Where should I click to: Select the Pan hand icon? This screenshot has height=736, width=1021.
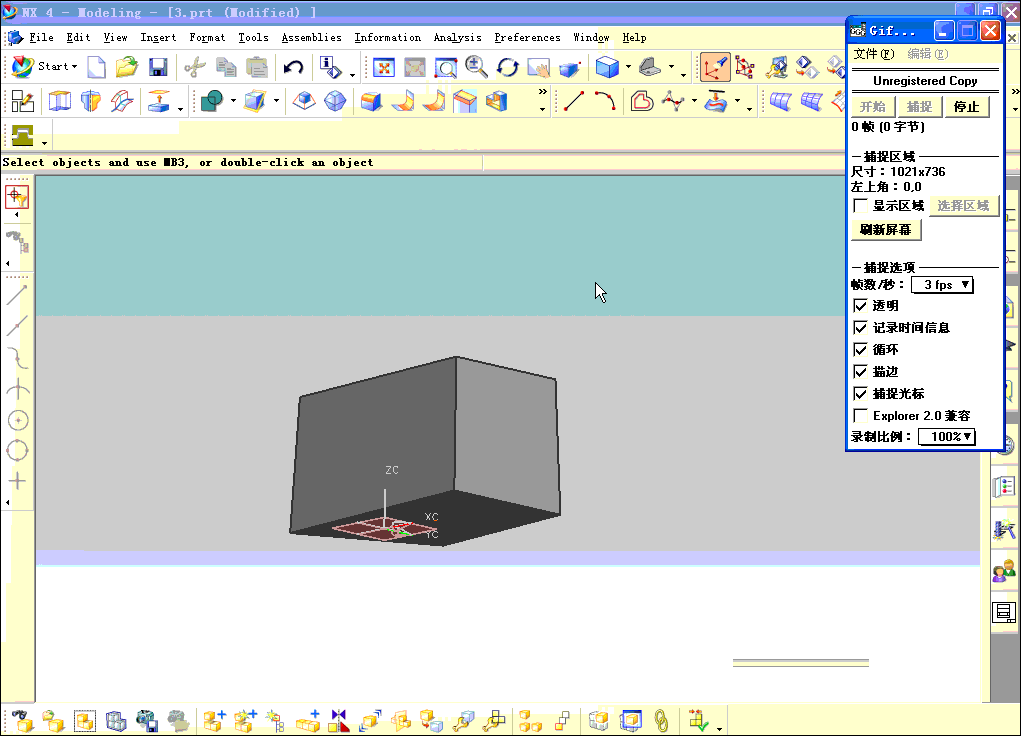(538, 67)
